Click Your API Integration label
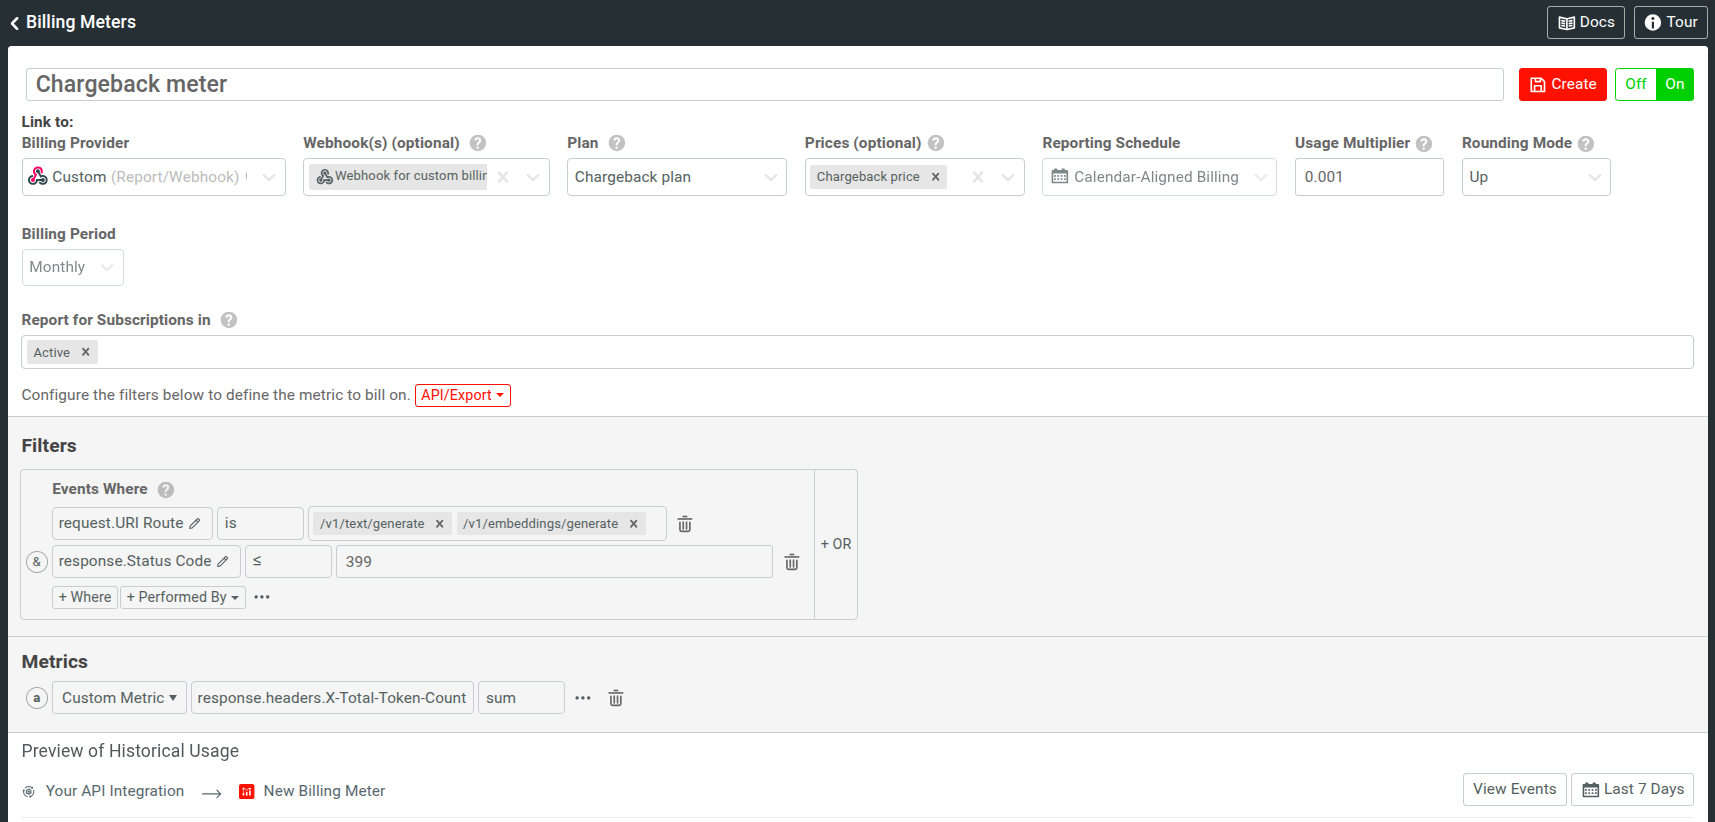1715x822 pixels. click(115, 791)
